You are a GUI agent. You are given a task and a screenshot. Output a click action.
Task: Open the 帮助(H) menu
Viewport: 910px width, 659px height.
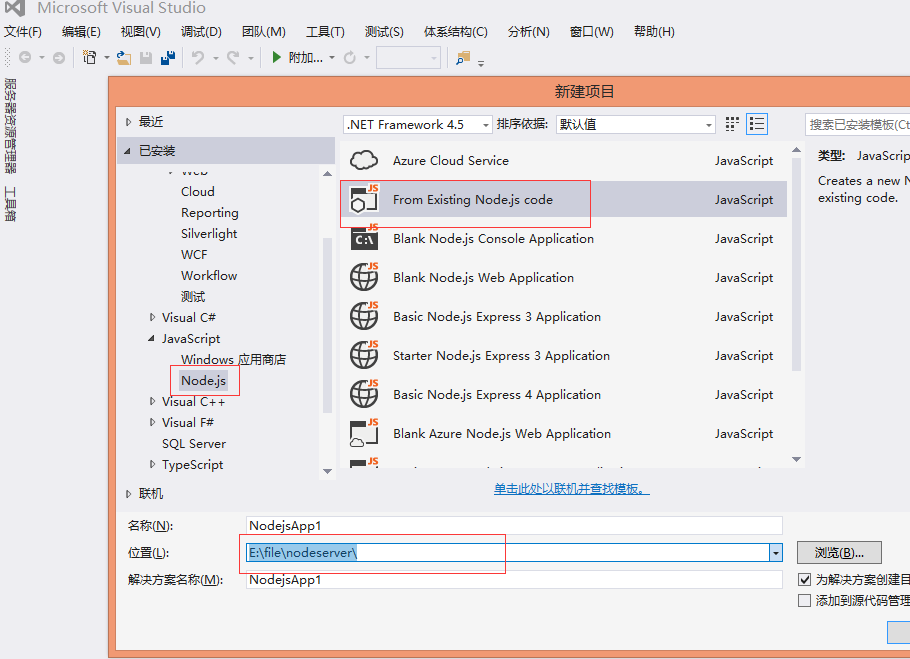[x=654, y=31]
